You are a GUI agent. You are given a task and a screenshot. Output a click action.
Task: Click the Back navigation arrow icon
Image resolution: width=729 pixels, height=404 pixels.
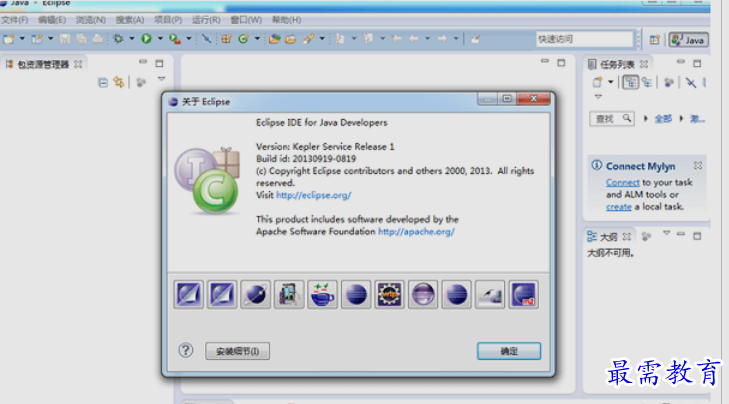pyautogui.click(x=413, y=39)
